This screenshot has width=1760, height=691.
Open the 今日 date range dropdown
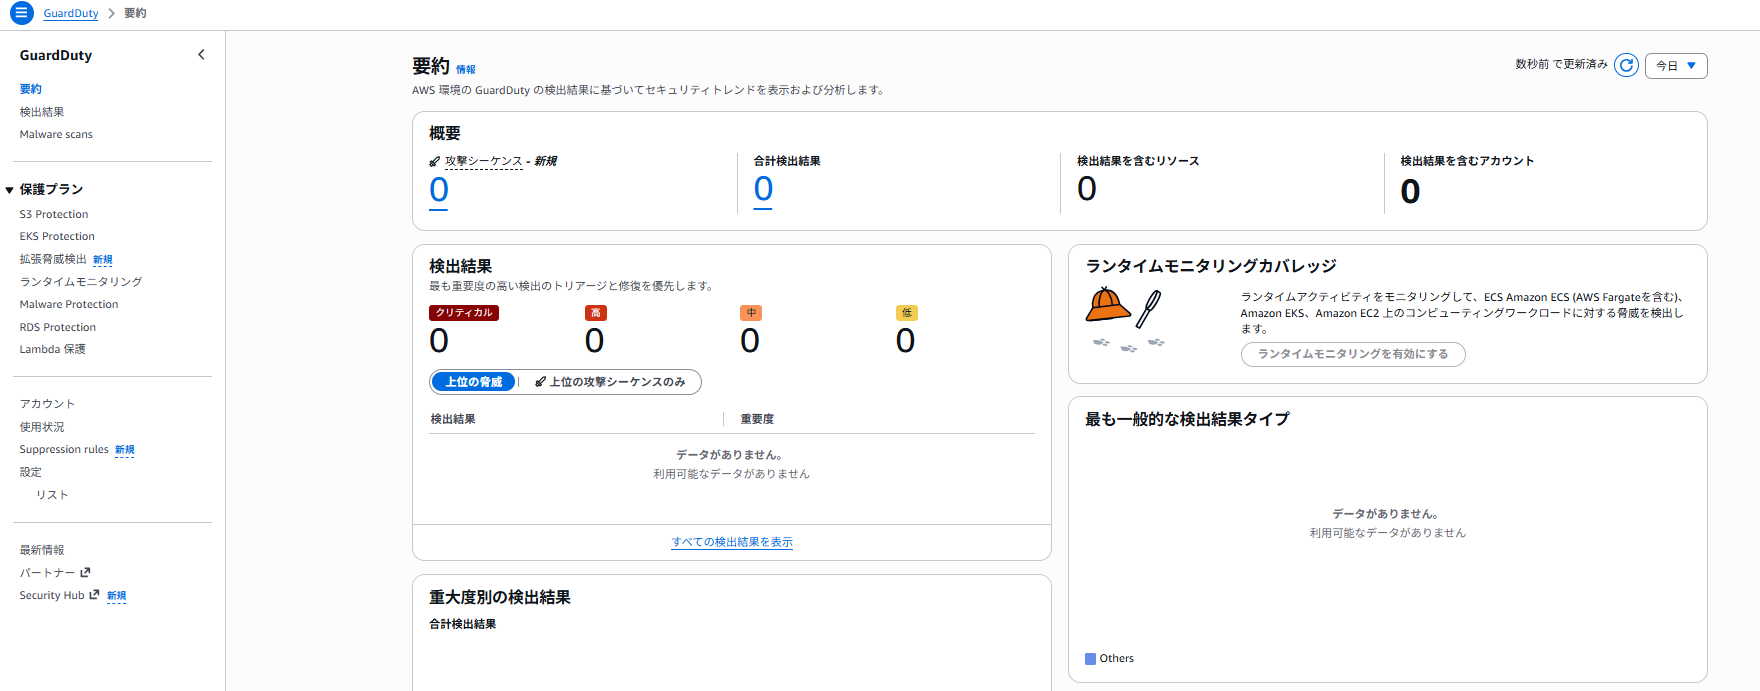tap(1676, 66)
